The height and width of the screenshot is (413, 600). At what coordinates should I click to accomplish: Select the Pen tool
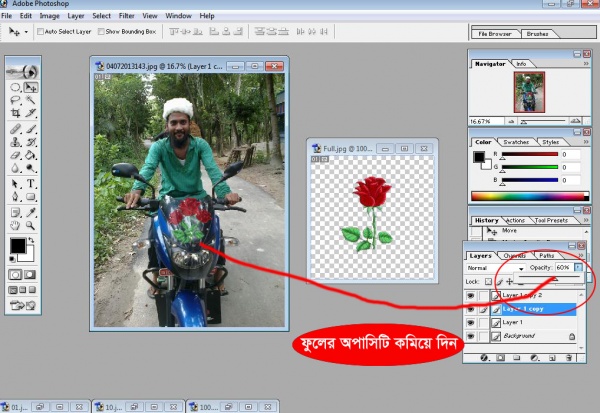tap(15, 197)
